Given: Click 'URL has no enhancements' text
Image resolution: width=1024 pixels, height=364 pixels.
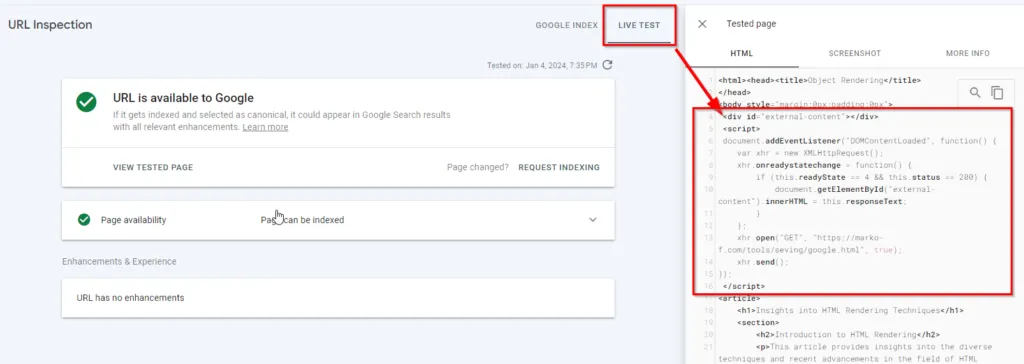Looking at the screenshot, I should [131, 298].
